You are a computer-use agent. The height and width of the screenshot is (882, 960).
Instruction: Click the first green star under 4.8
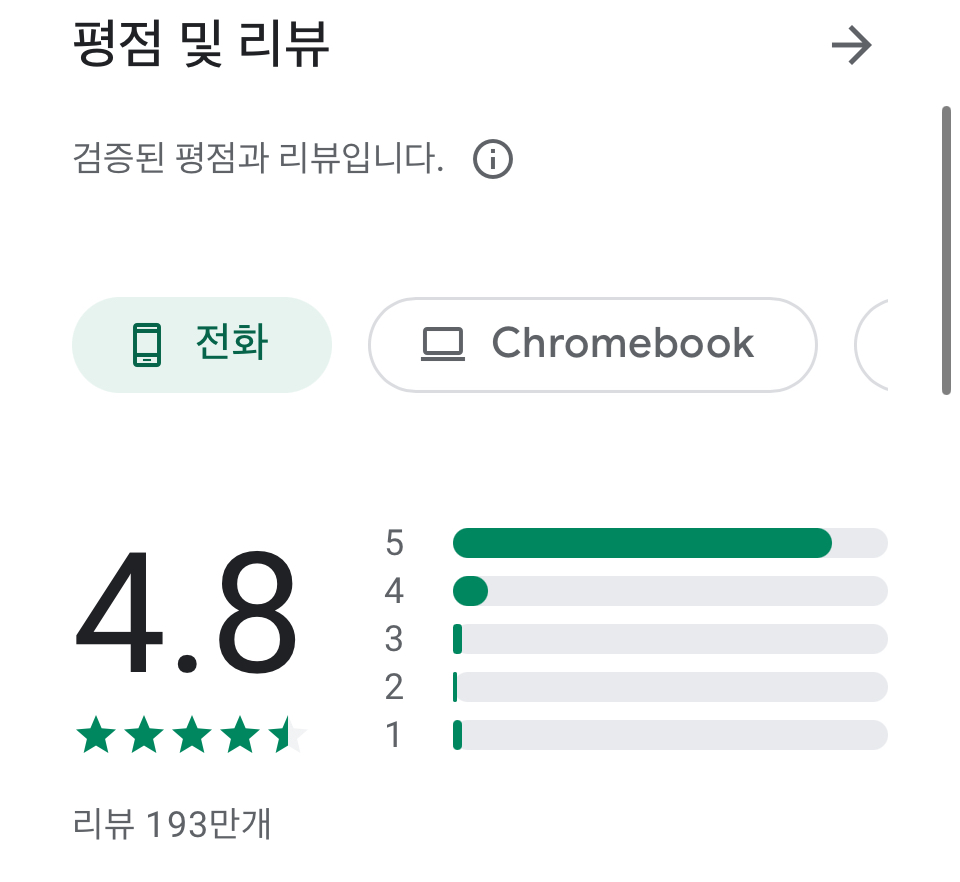(x=96, y=734)
